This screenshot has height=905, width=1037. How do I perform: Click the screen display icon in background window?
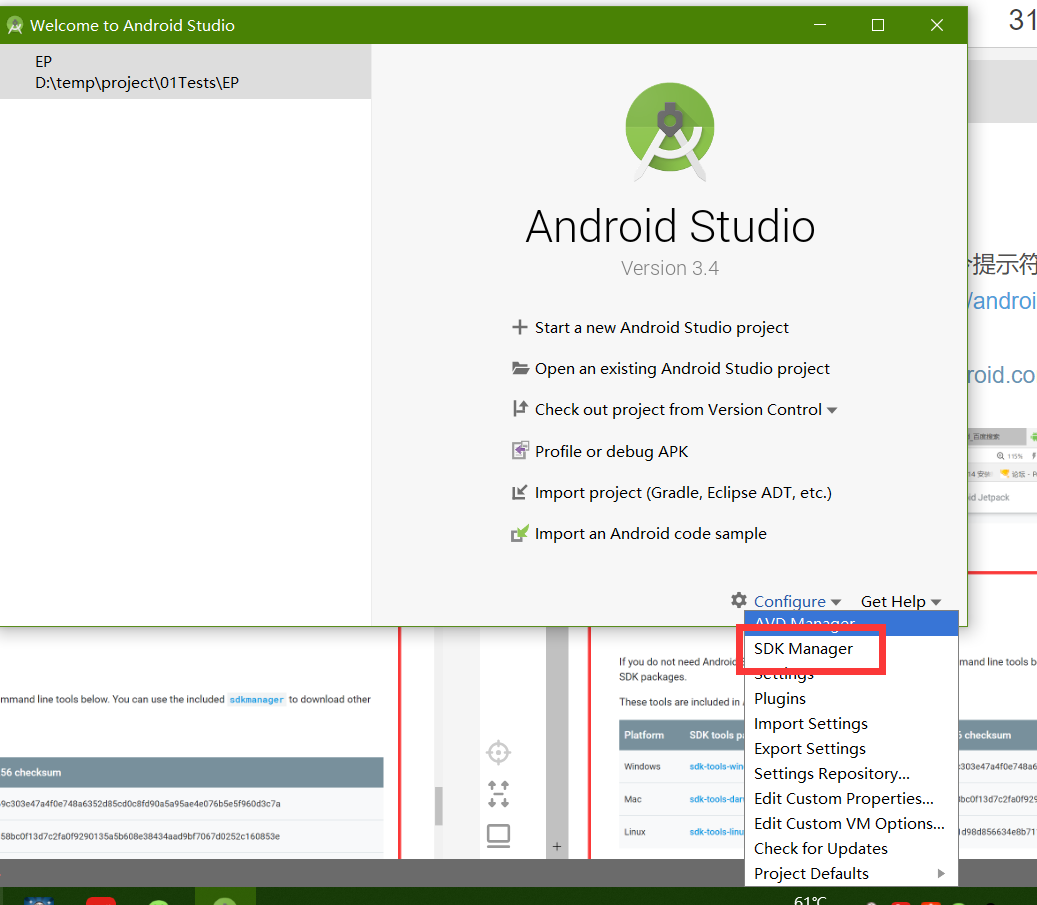pos(498,836)
